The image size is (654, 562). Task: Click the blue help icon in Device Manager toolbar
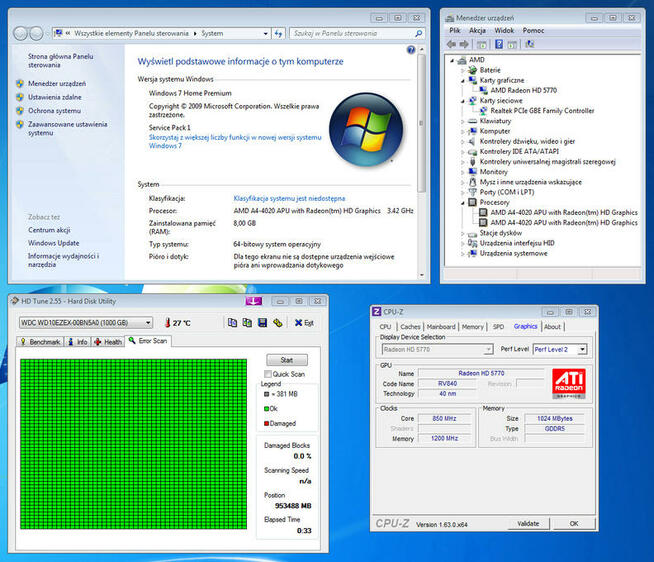point(499,44)
